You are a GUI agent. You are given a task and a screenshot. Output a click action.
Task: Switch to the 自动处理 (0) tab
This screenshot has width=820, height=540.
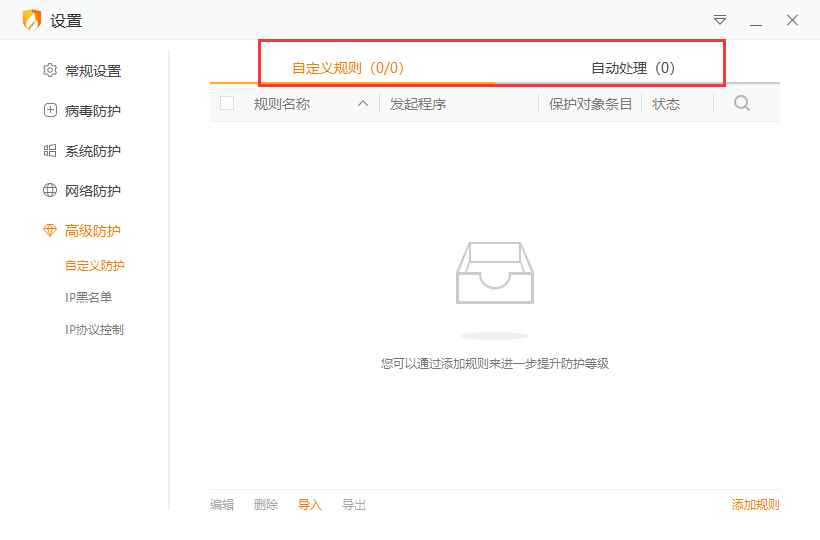(x=633, y=68)
